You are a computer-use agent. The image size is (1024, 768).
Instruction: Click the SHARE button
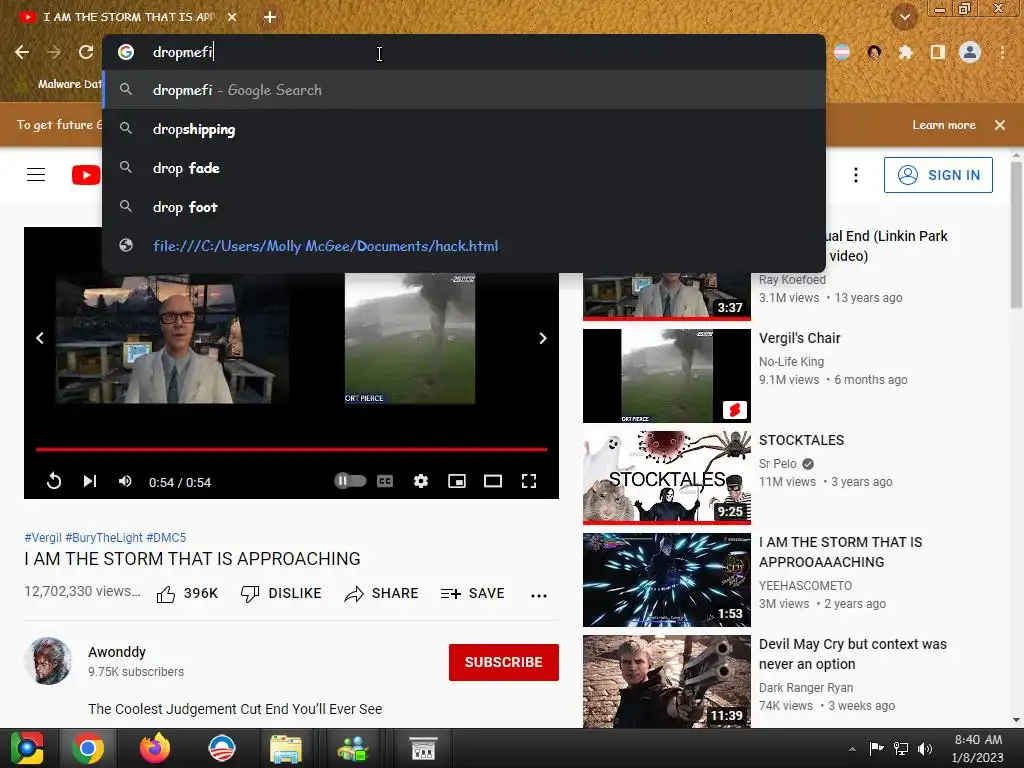click(x=381, y=594)
